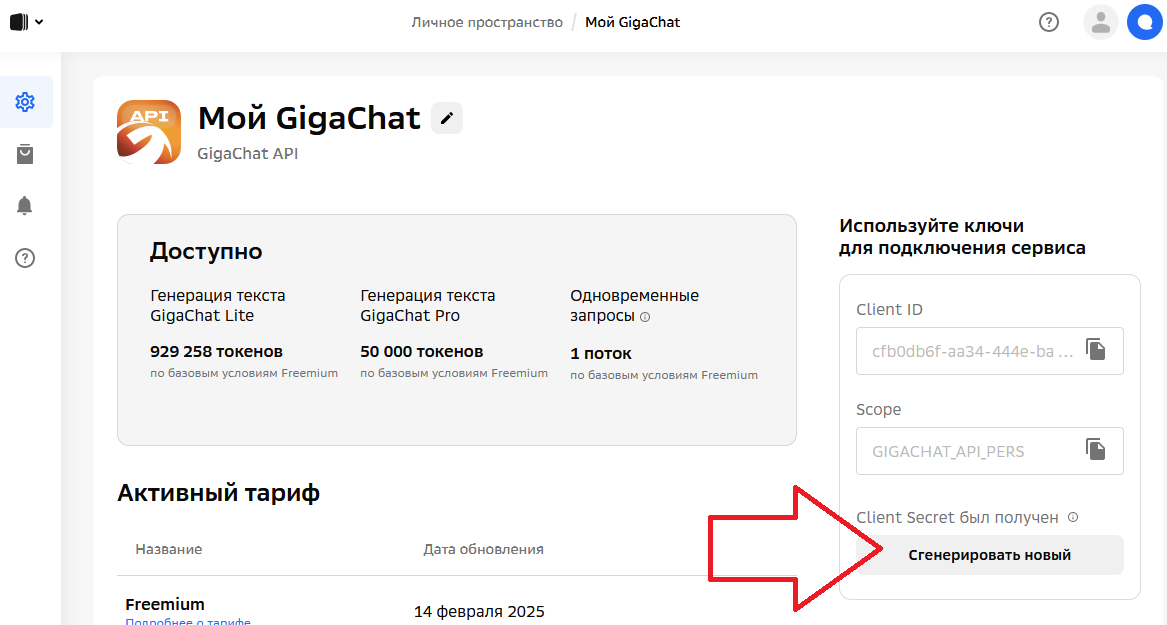Click the GigaChat API subtitle
Viewport: 1167px width, 625px height.
[248, 153]
